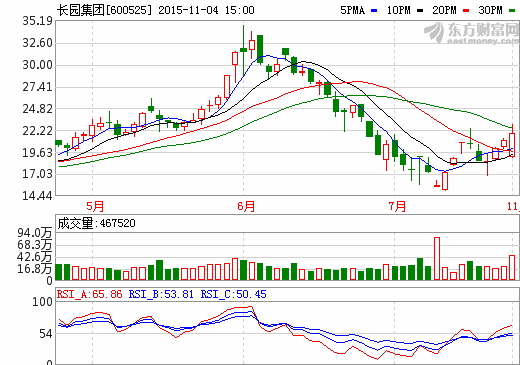520x365 pixels.
Task: Click the 30.00 price axis label
Action: (38, 65)
